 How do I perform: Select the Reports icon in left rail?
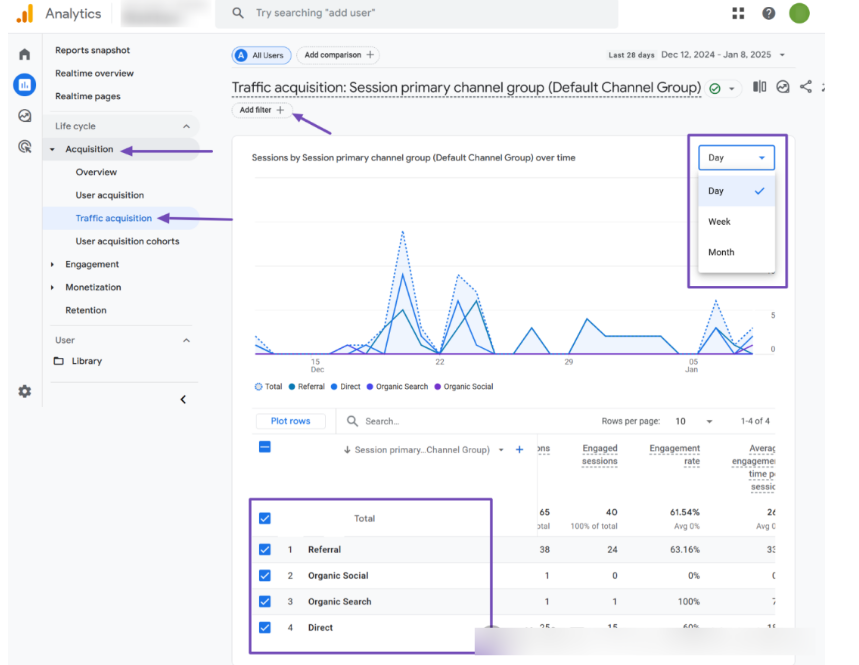point(25,85)
